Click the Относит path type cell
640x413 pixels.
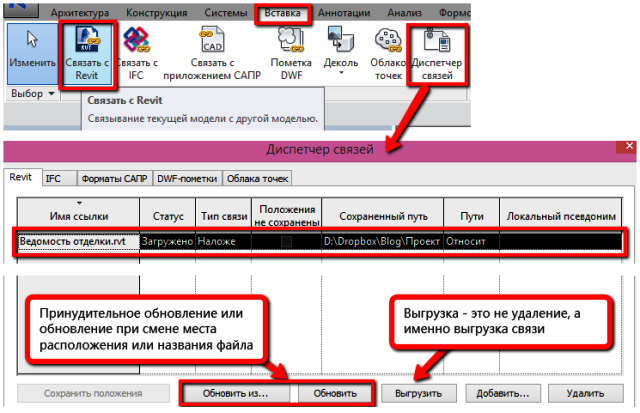click(471, 242)
